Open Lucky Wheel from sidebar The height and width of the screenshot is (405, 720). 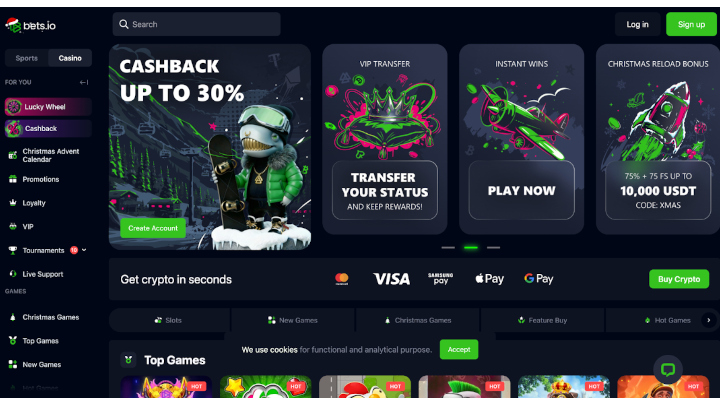pyautogui.click(x=48, y=107)
